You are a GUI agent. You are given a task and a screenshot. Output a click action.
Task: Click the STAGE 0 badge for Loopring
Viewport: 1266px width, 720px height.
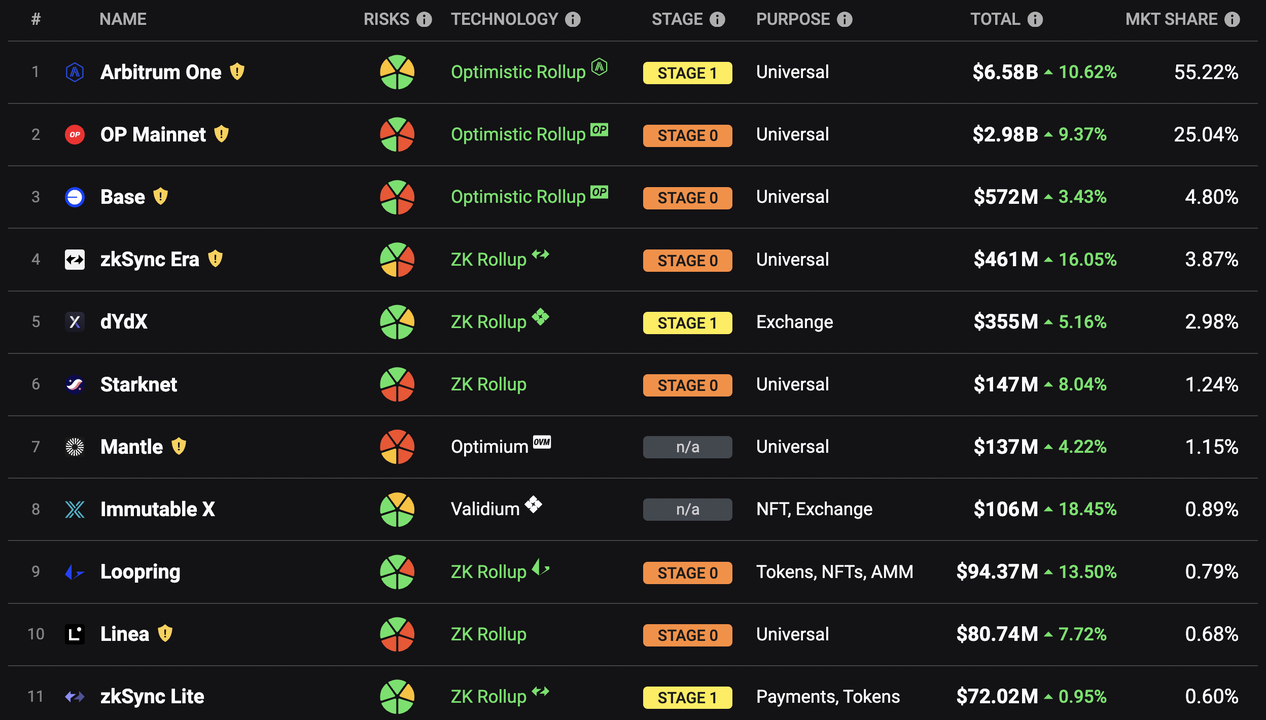click(x=687, y=573)
